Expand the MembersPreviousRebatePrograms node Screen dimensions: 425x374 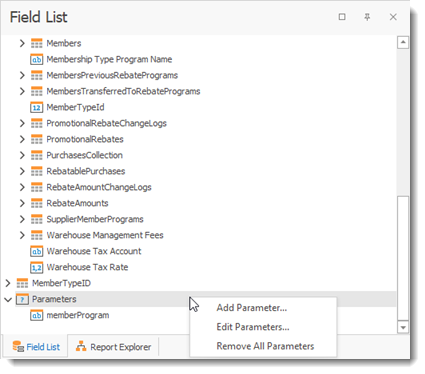point(22,75)
